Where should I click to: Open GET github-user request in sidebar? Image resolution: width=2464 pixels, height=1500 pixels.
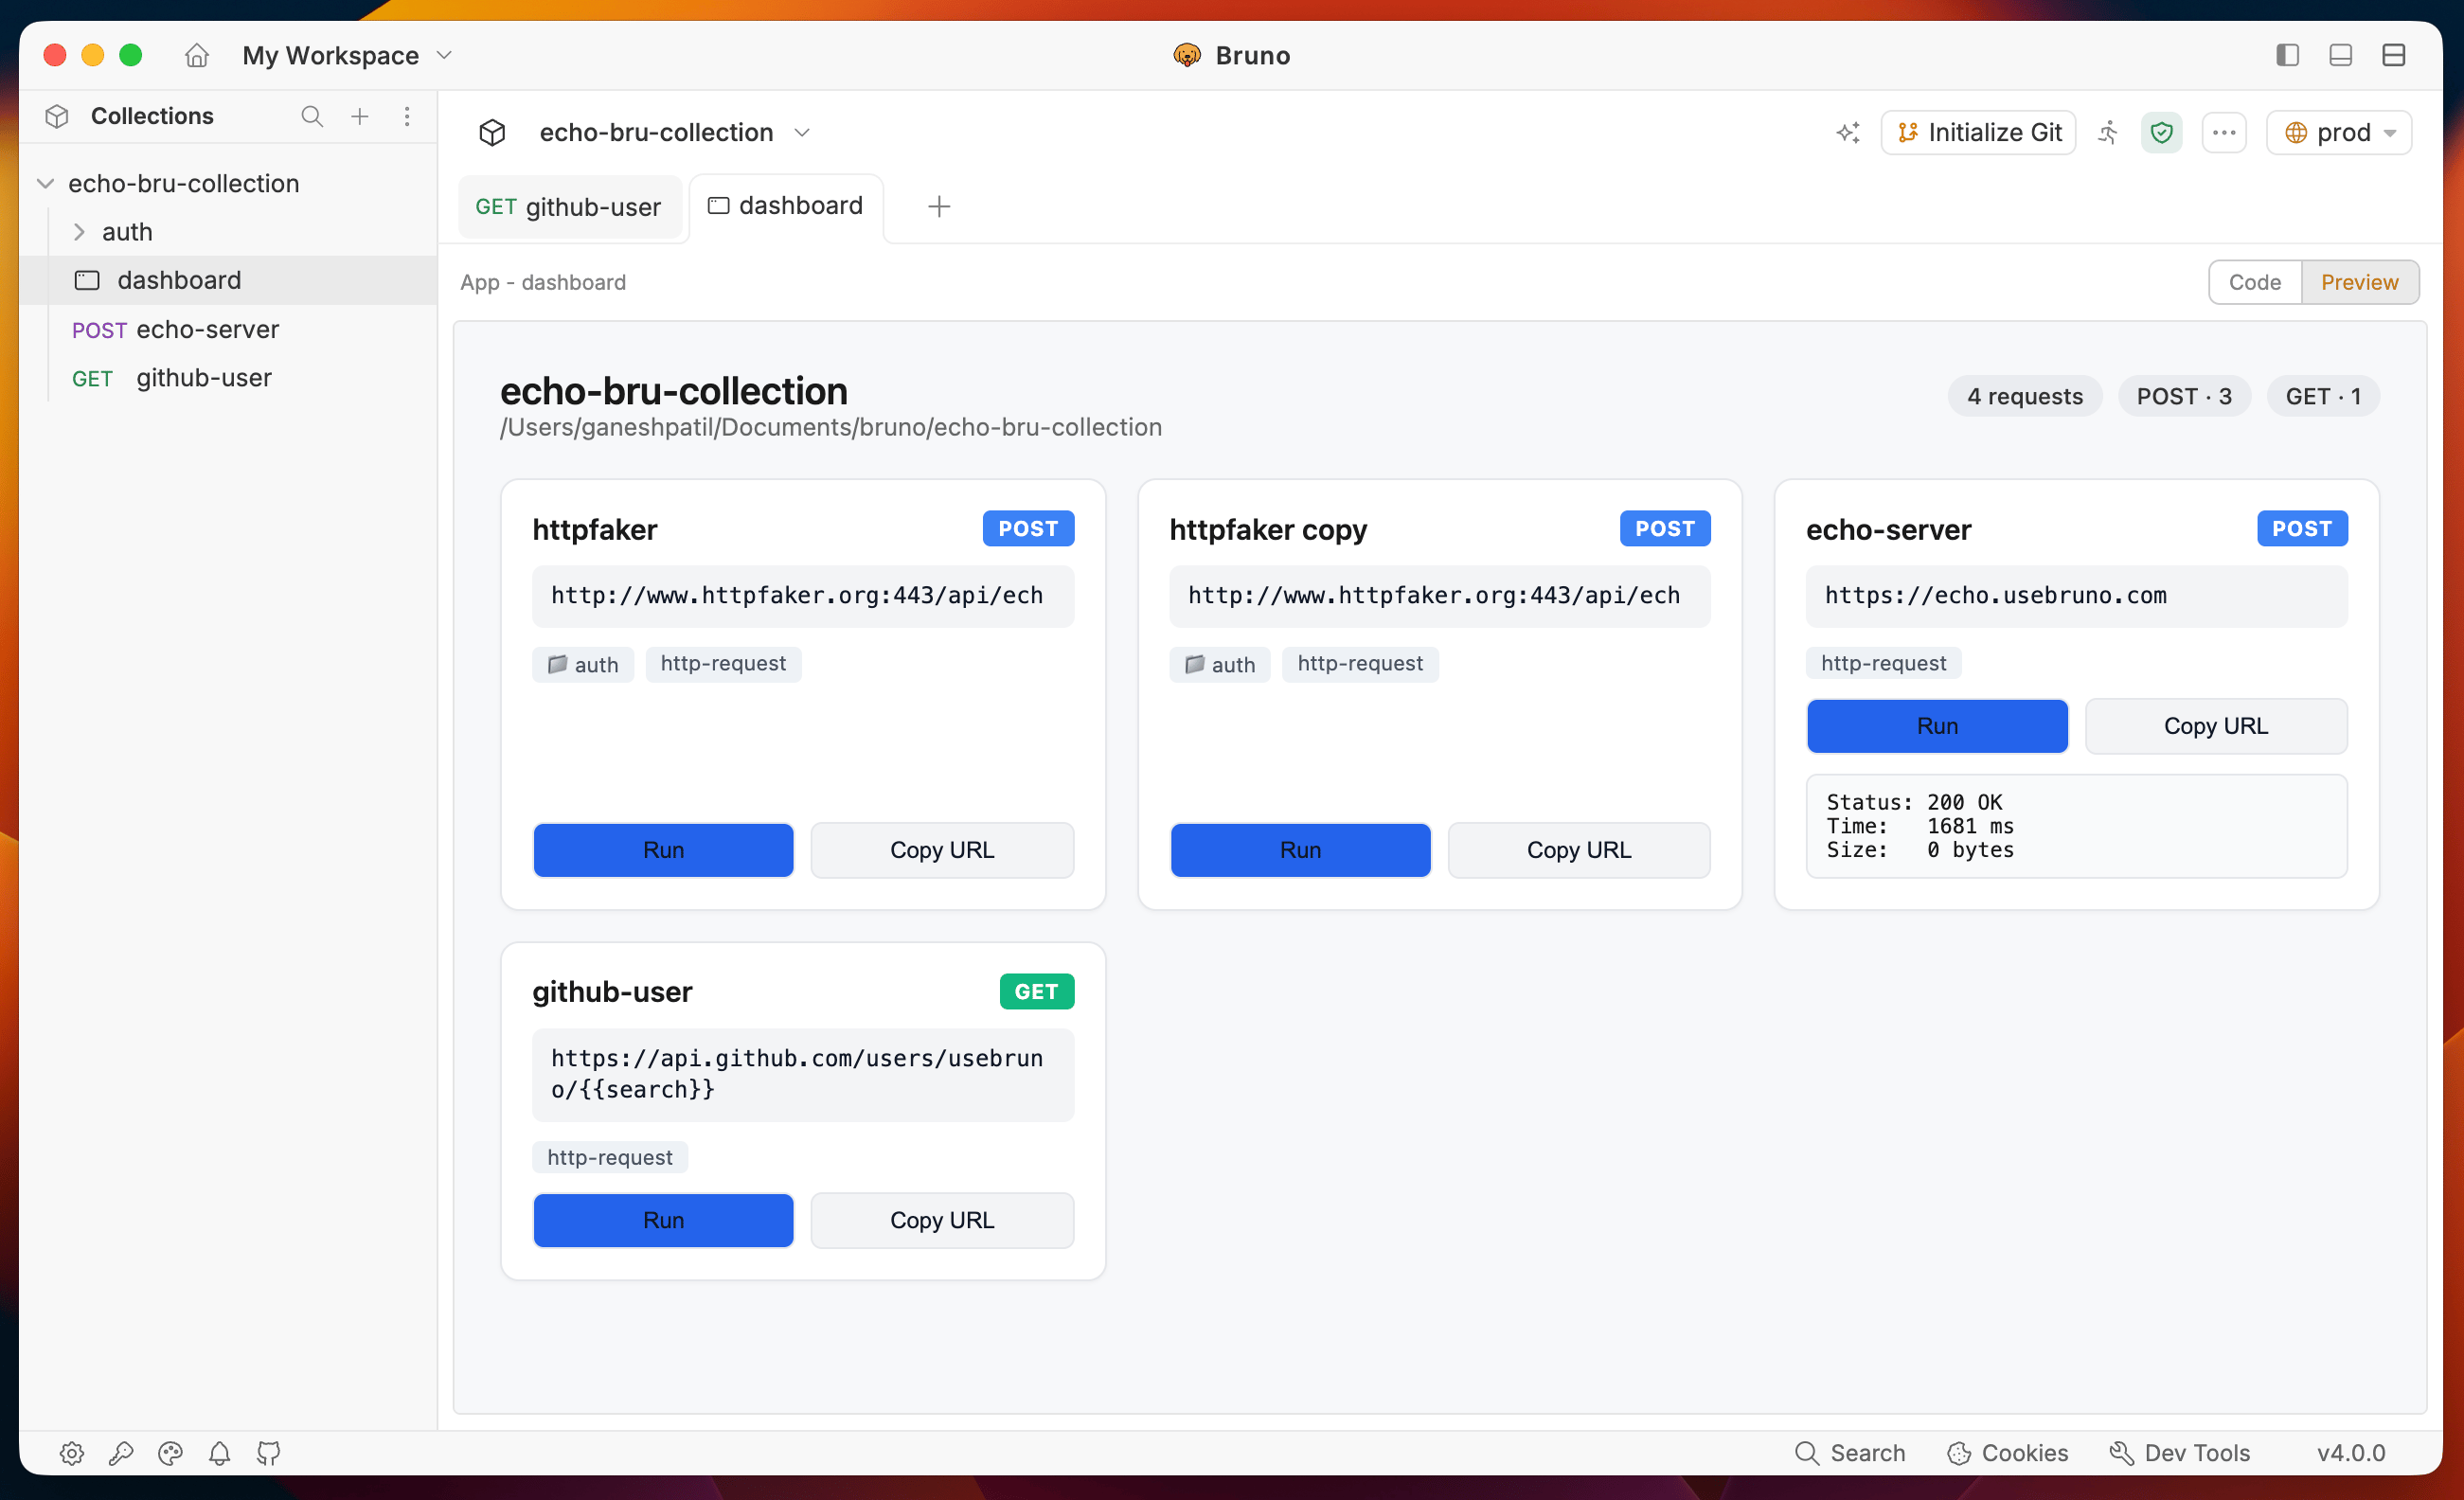tap(228, 378)
